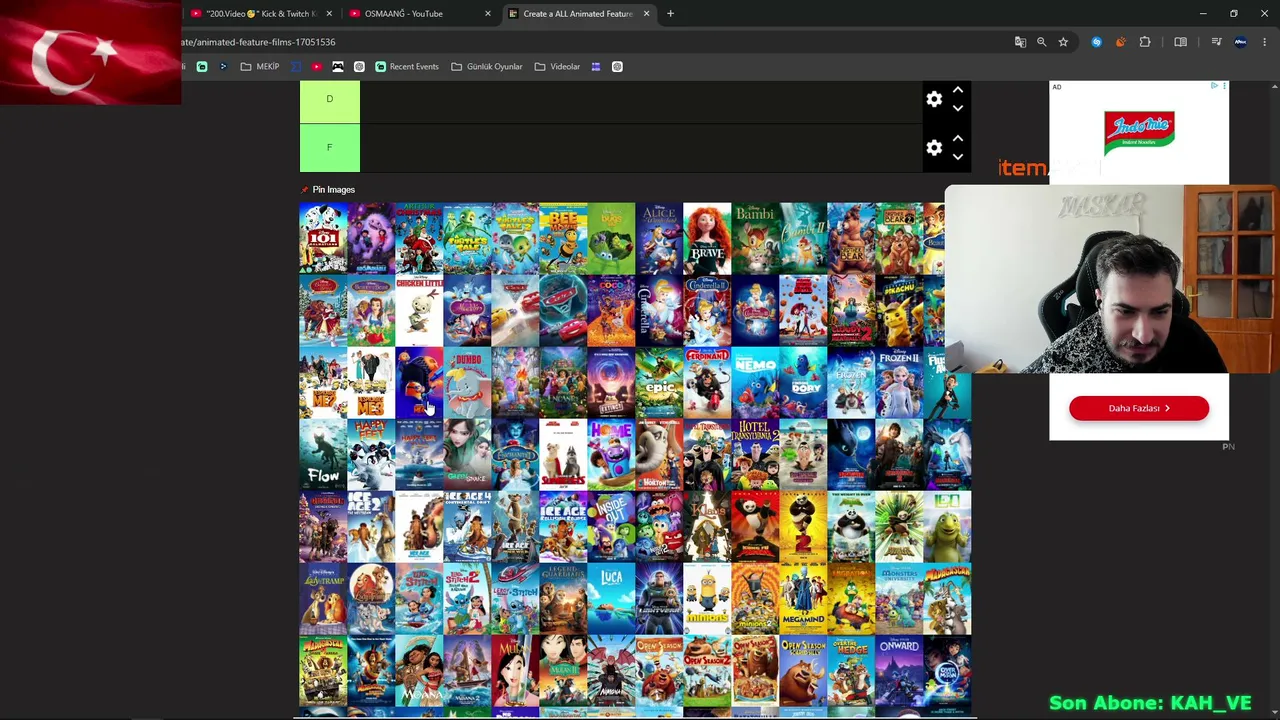Select the Finding Dory poster
1280x720 pixels.
803,382
